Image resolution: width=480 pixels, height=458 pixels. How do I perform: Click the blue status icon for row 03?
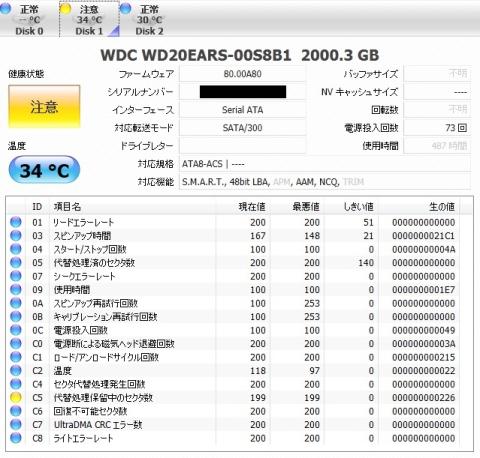16,236
